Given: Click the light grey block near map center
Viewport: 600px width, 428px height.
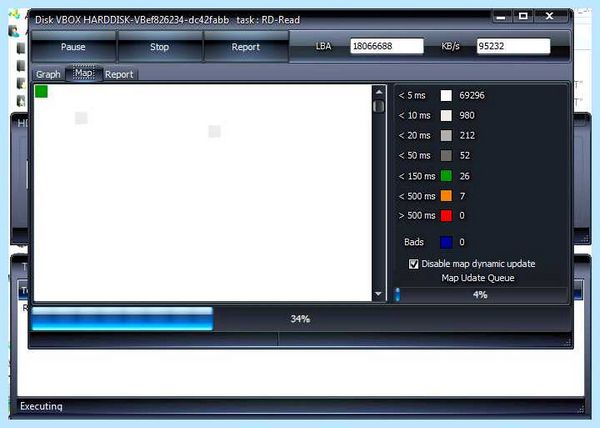Looking at the screenshot, I should pyautogui.click(x=215, y=131).
